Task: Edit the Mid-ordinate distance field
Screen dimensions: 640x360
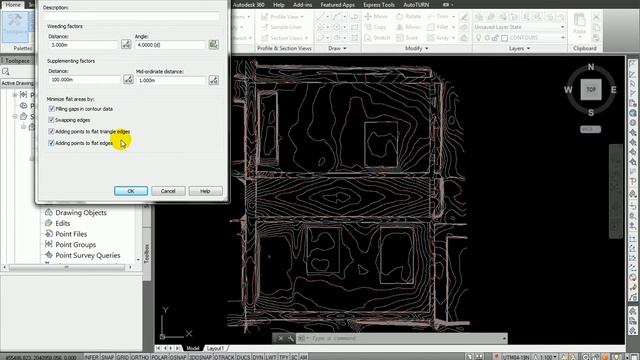Action: [x=171, y=80]
